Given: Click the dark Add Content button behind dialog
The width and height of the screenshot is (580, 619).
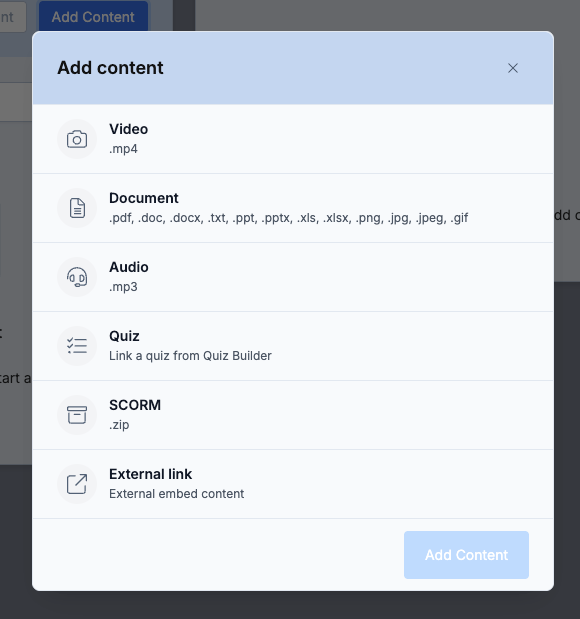Looking at the screenshot, I should click(93, 17).
